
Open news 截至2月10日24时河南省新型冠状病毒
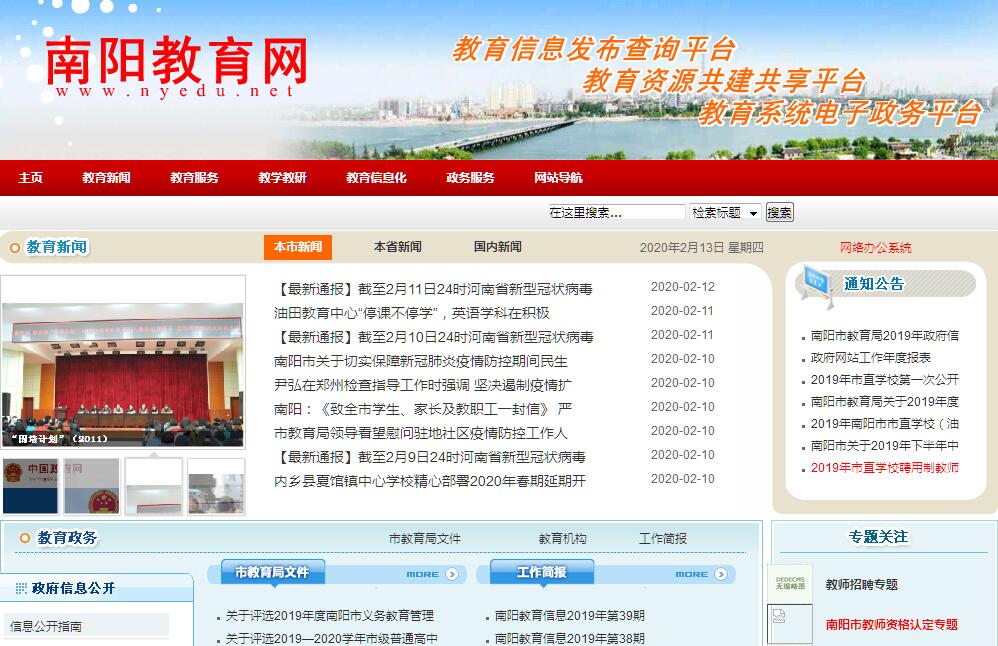click(433, 337)
